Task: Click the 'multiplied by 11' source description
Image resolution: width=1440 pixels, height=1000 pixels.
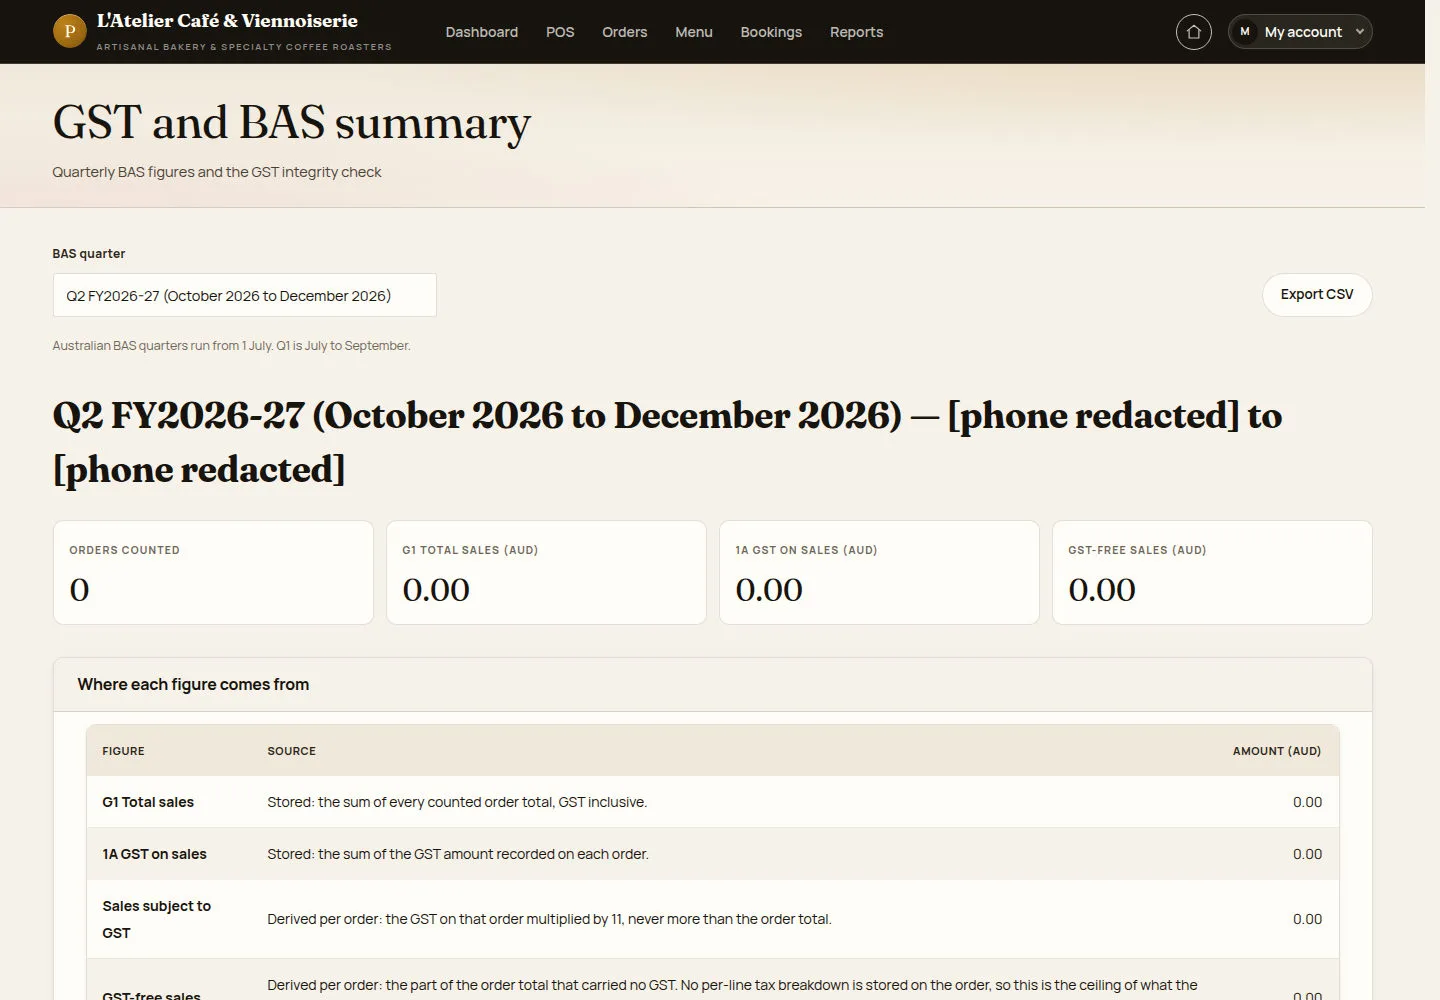Action: 549,919
